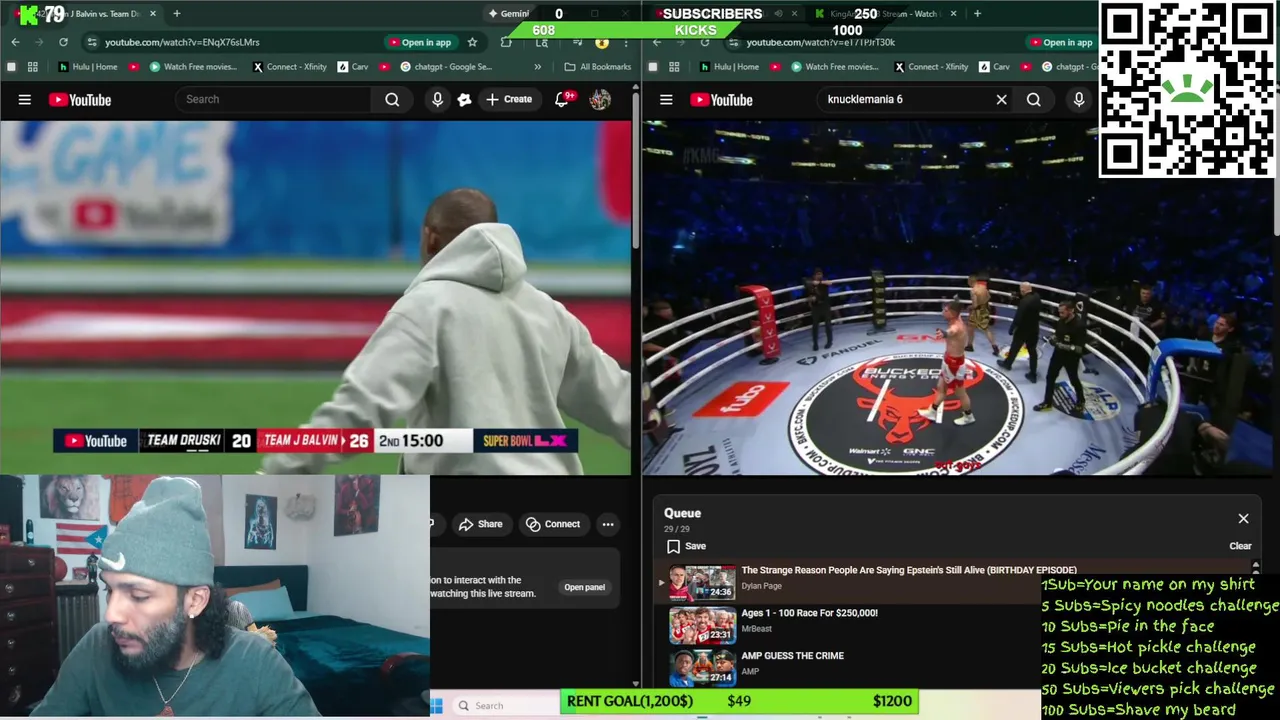Image resolution: width=1280 pixels, height=720 pixels.
Task: Open the Watch Free movies bookmark in the left browser
Action: [193, 67]
